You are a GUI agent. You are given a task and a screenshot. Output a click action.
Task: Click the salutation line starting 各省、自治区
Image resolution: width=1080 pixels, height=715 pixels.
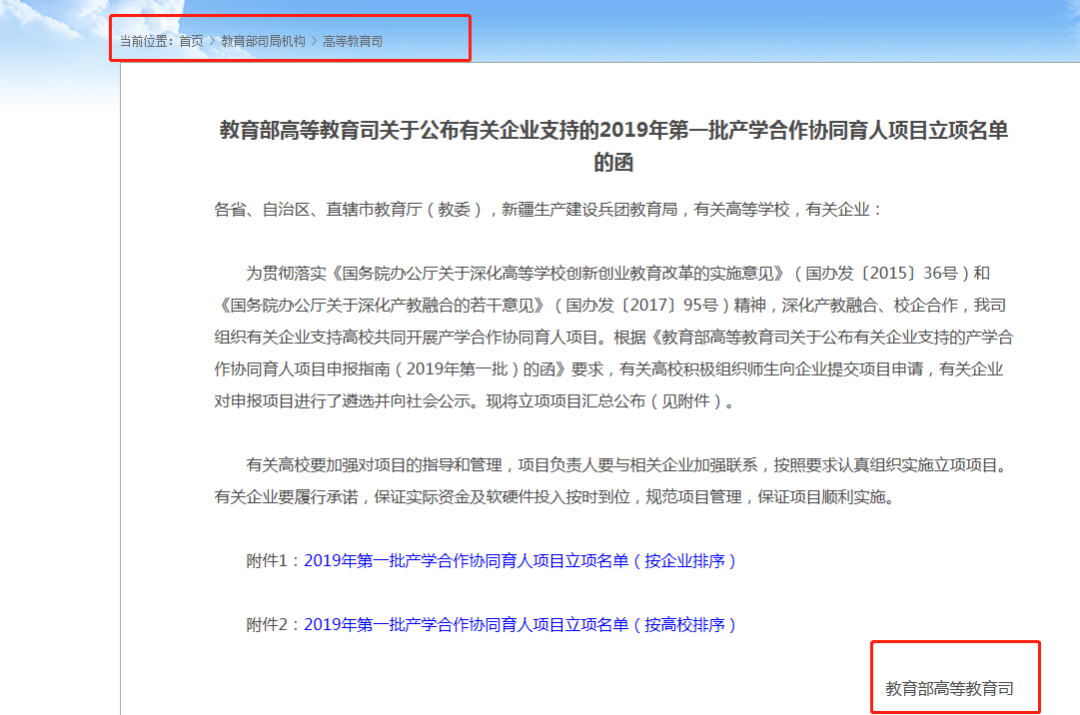coord(548,209)
